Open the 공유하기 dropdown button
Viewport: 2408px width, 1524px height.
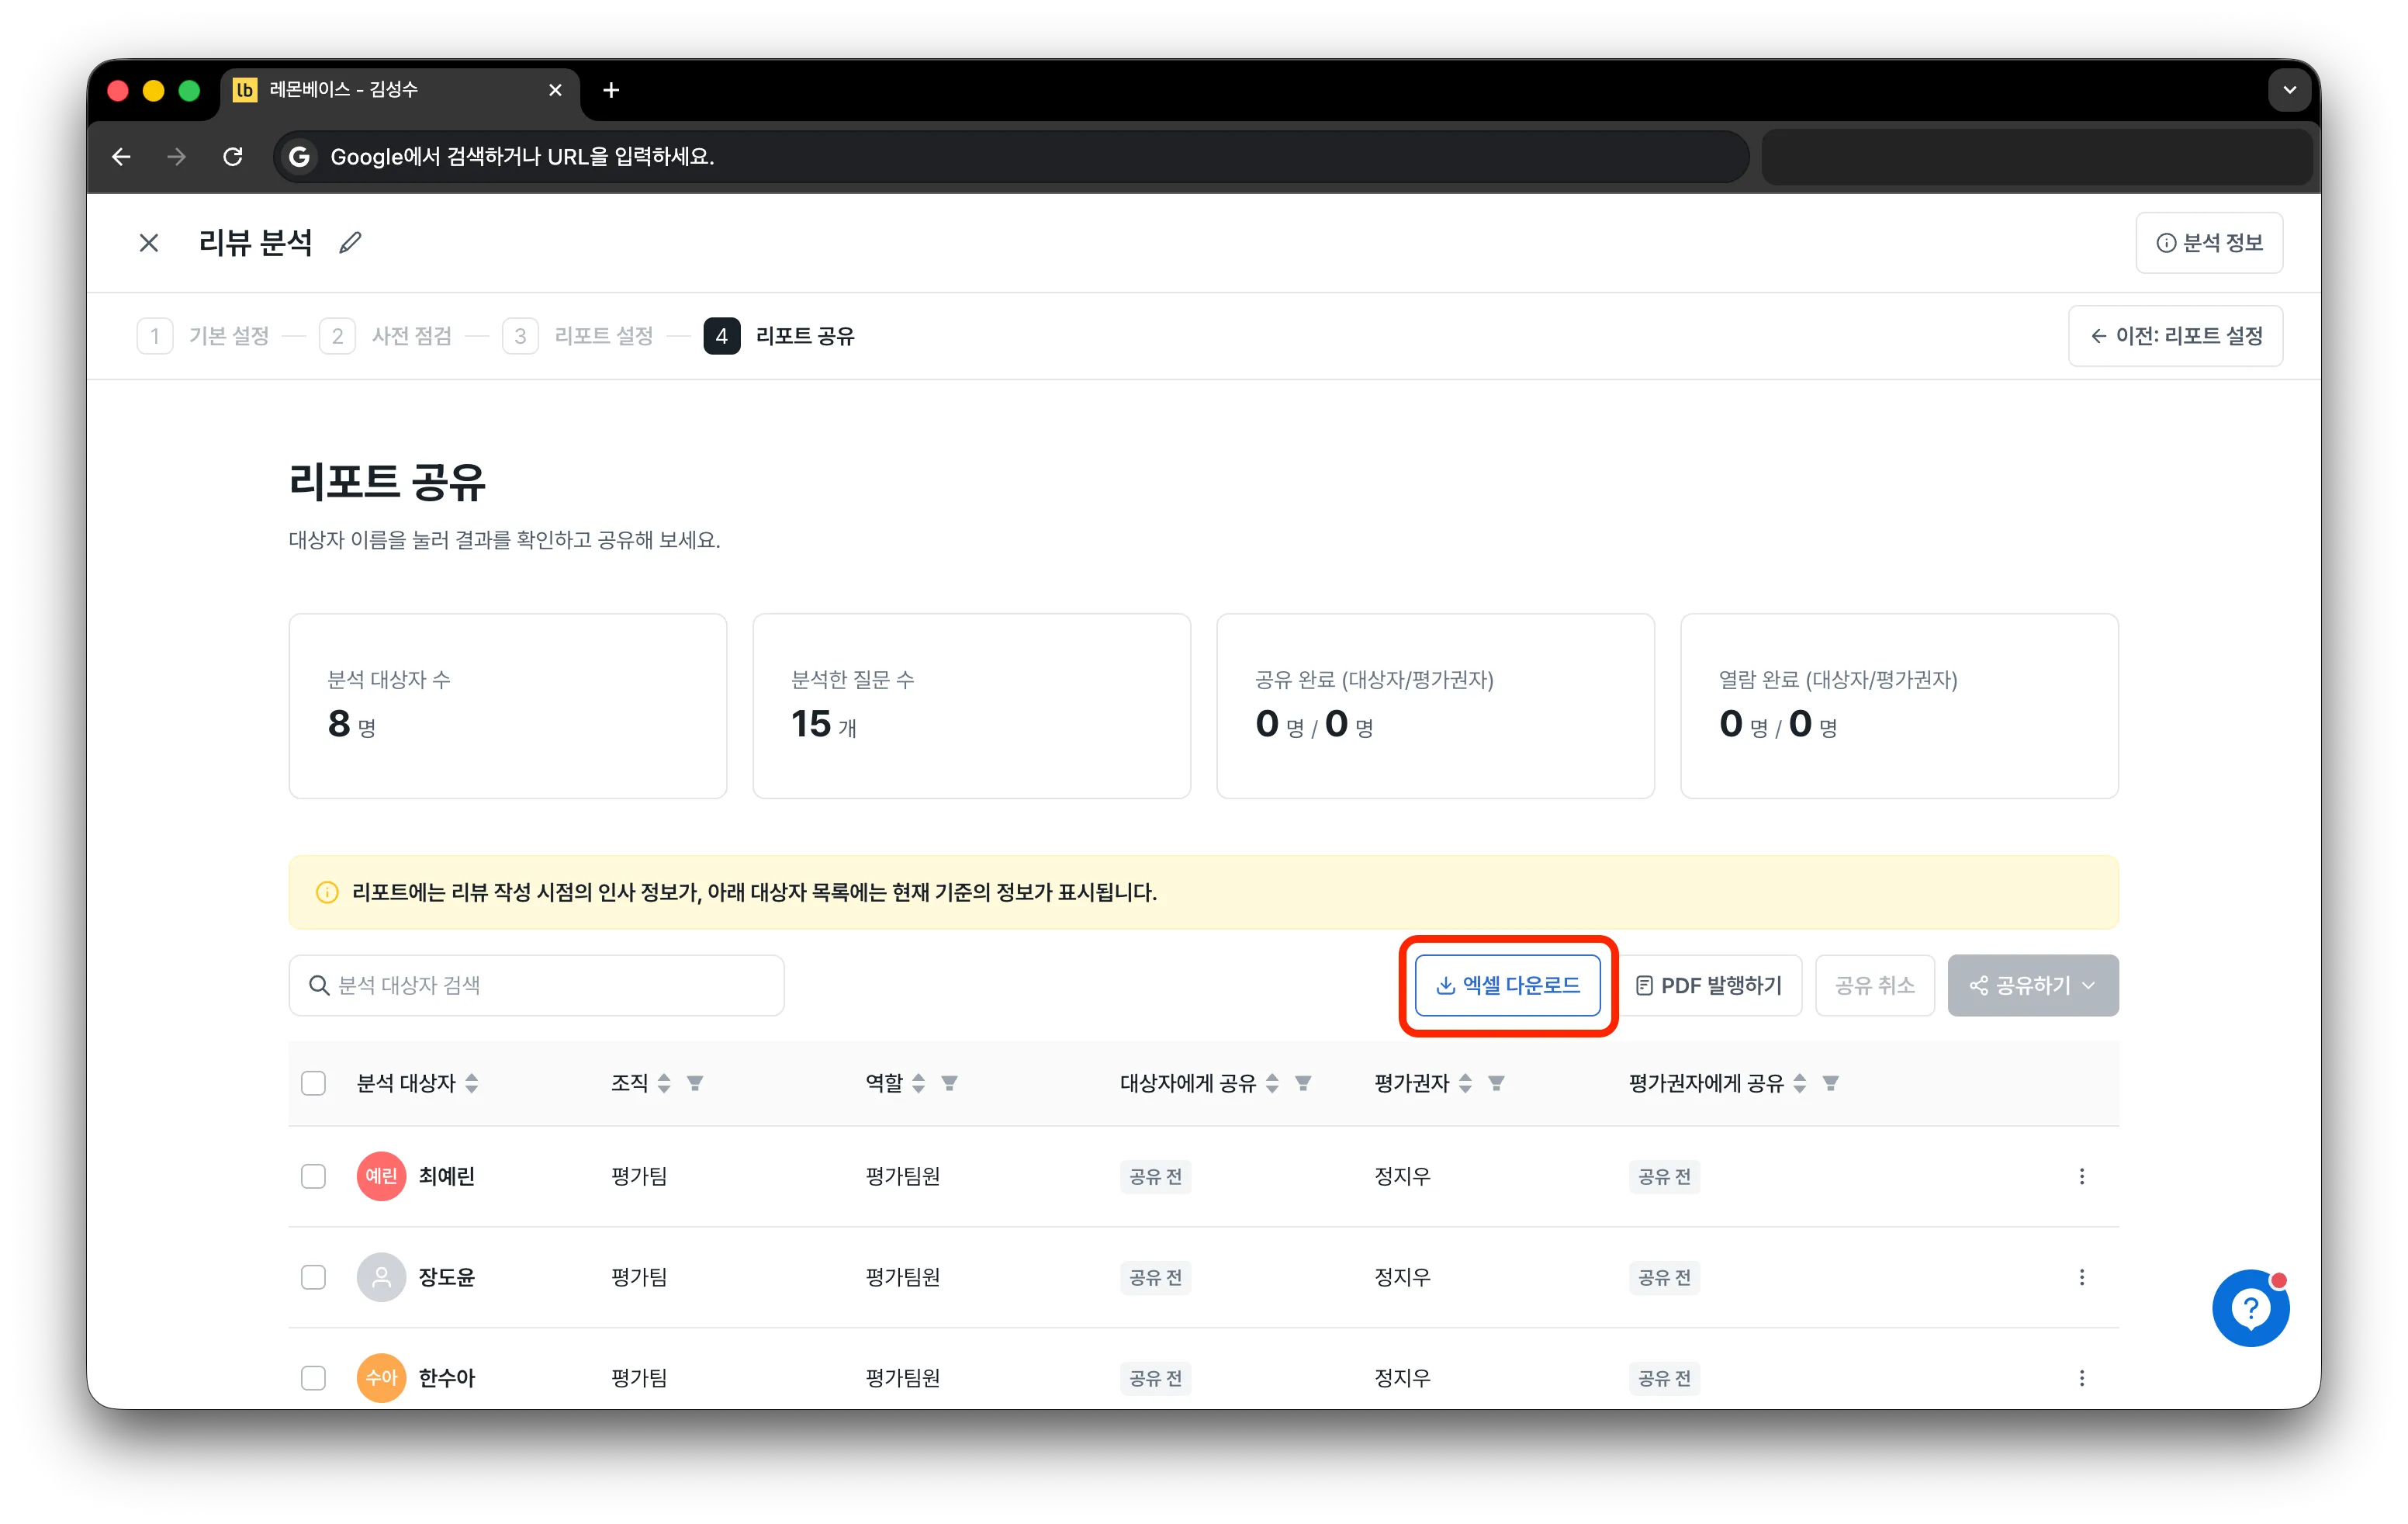pos(2032,985)
